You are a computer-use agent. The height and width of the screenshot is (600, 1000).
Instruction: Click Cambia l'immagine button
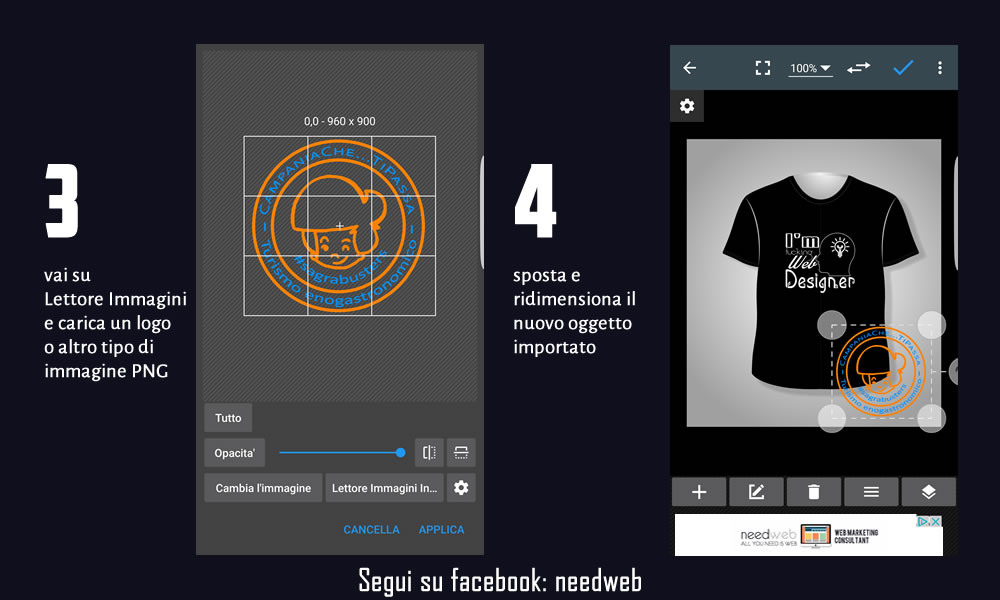click(x=263, y=488)
